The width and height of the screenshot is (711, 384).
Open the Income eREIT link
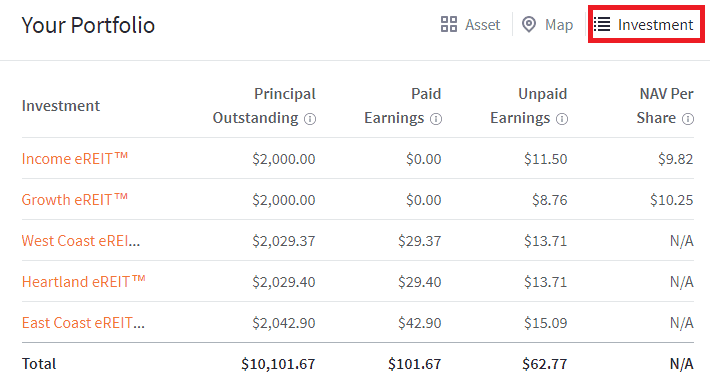point(75,159)
